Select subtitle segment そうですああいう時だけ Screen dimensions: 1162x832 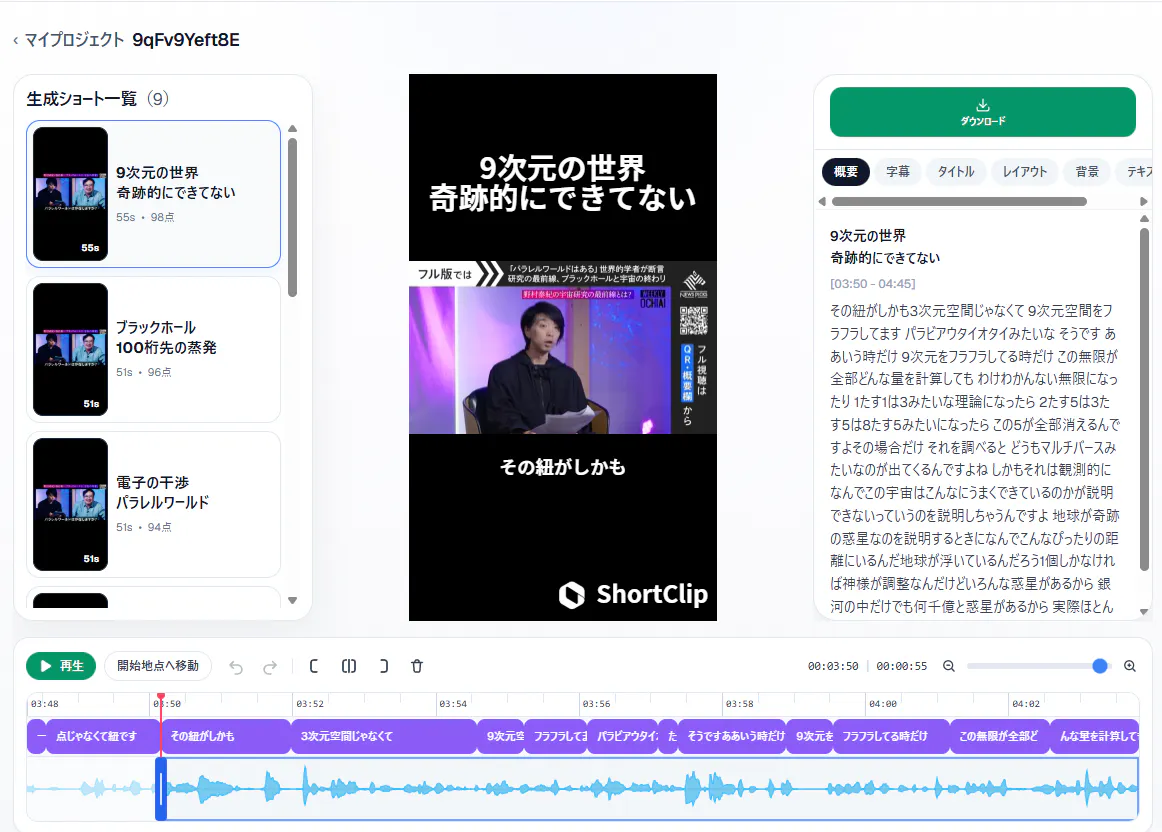coord(732,736)
